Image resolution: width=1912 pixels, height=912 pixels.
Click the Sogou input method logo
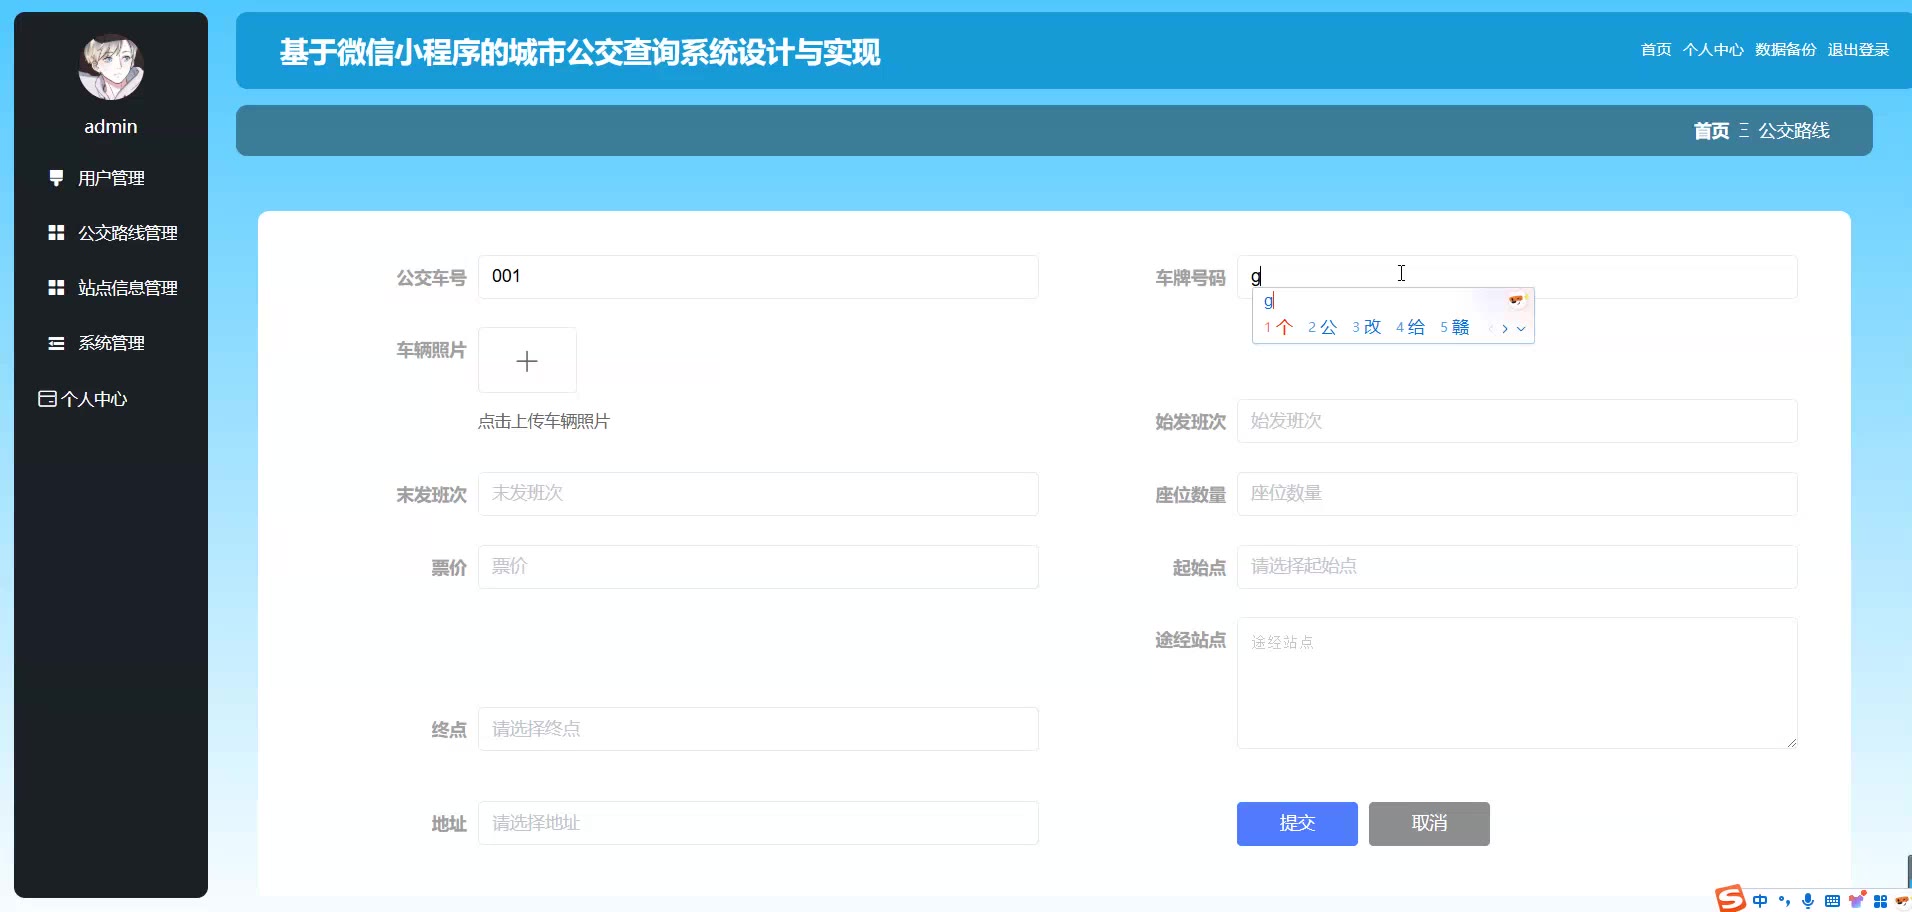tap(1730, 899)
